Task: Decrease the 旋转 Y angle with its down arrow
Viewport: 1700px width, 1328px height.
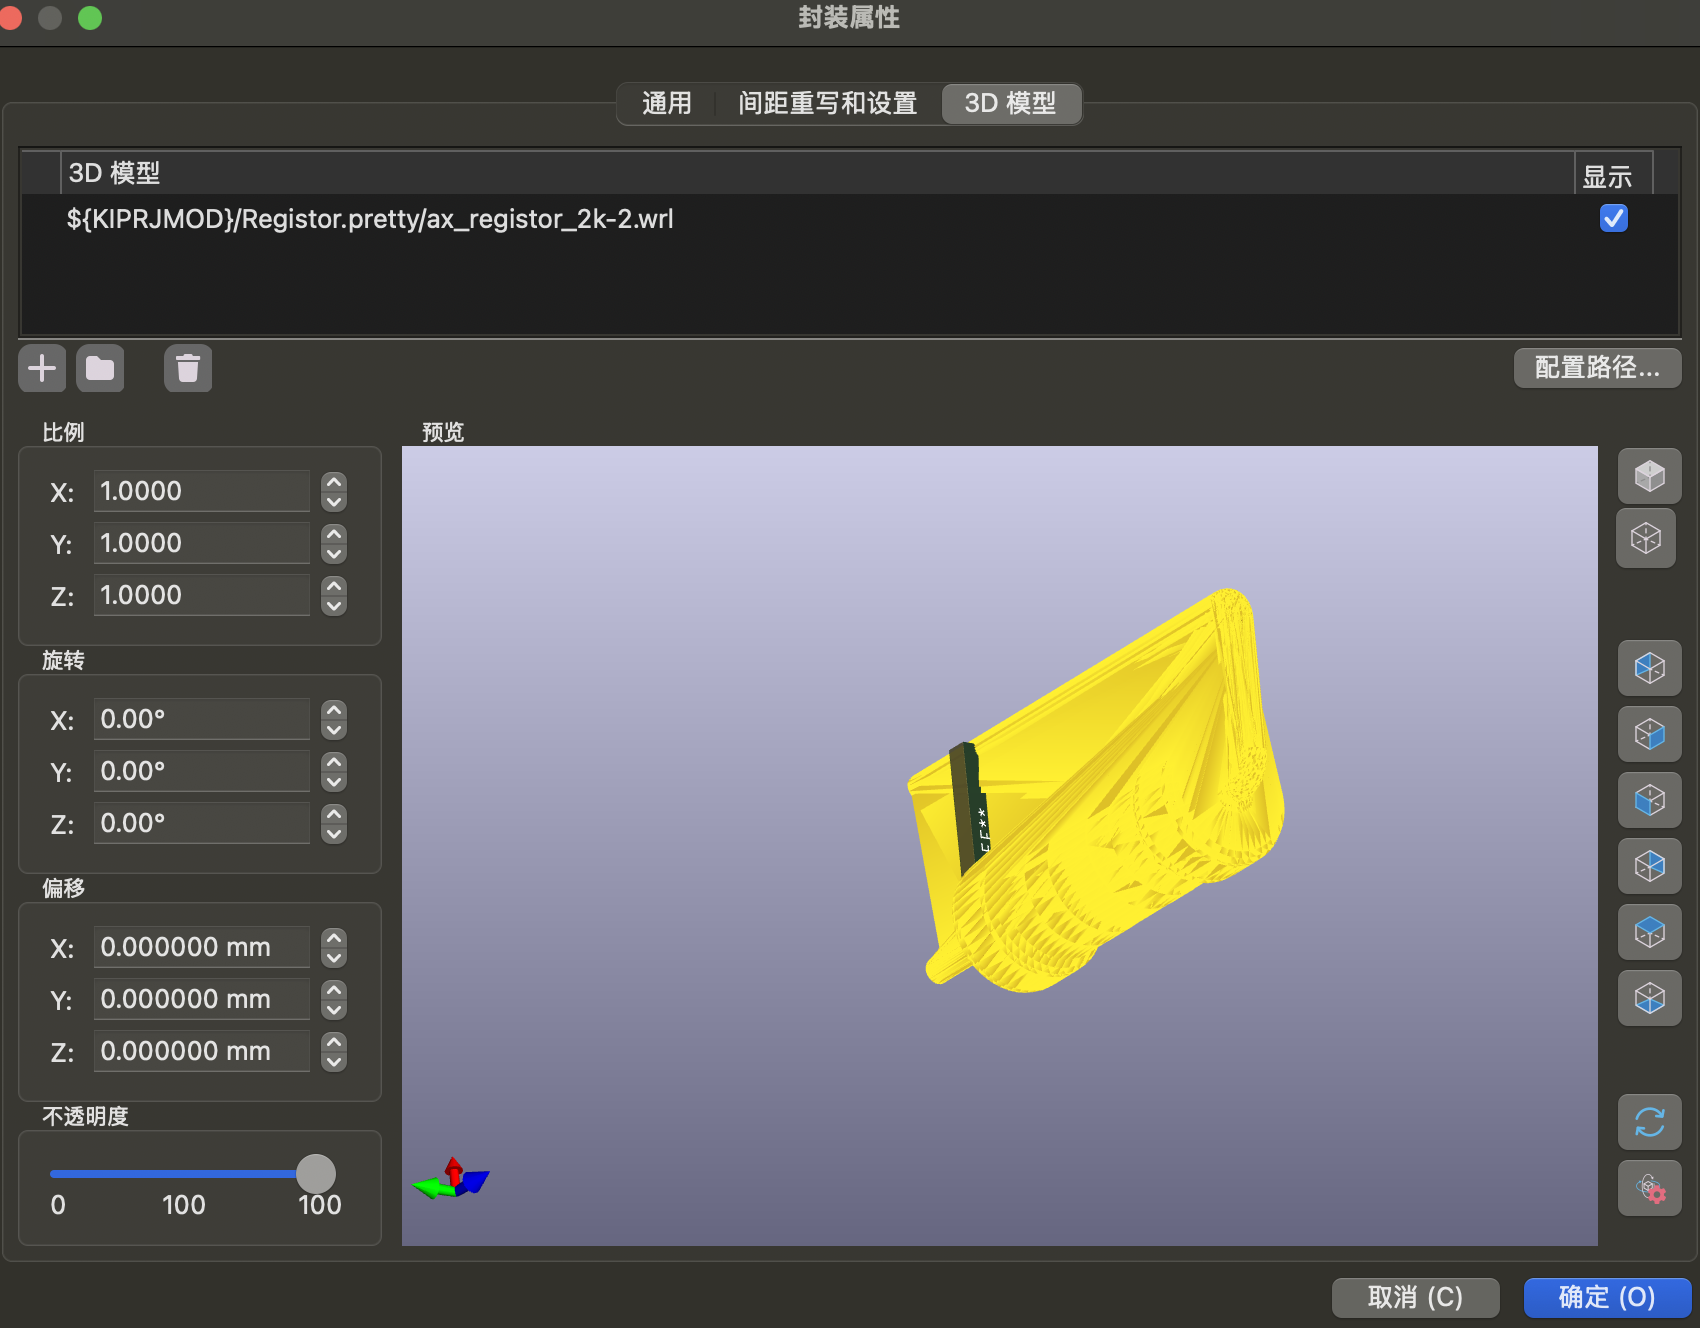Action: click(x=334, y=781)
